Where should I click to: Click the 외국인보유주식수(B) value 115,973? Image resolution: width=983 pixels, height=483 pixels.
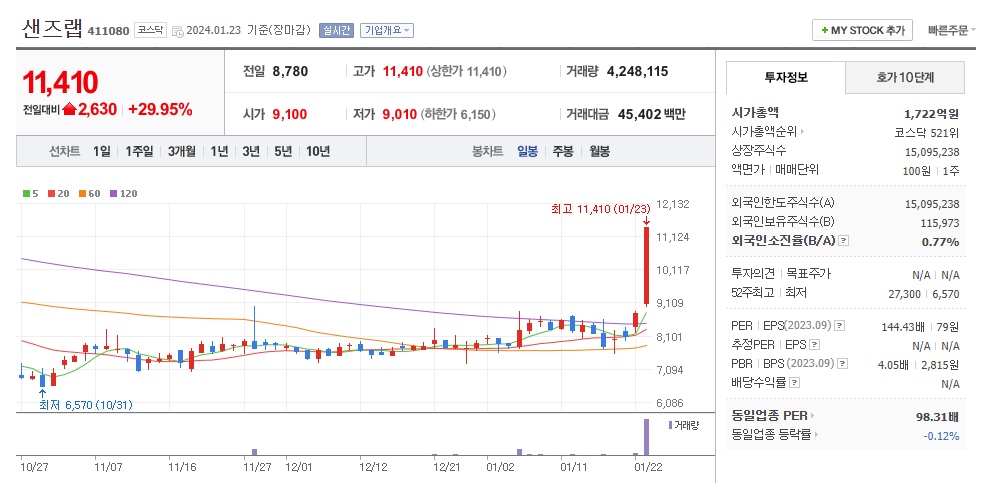click(x=940, y=223)
